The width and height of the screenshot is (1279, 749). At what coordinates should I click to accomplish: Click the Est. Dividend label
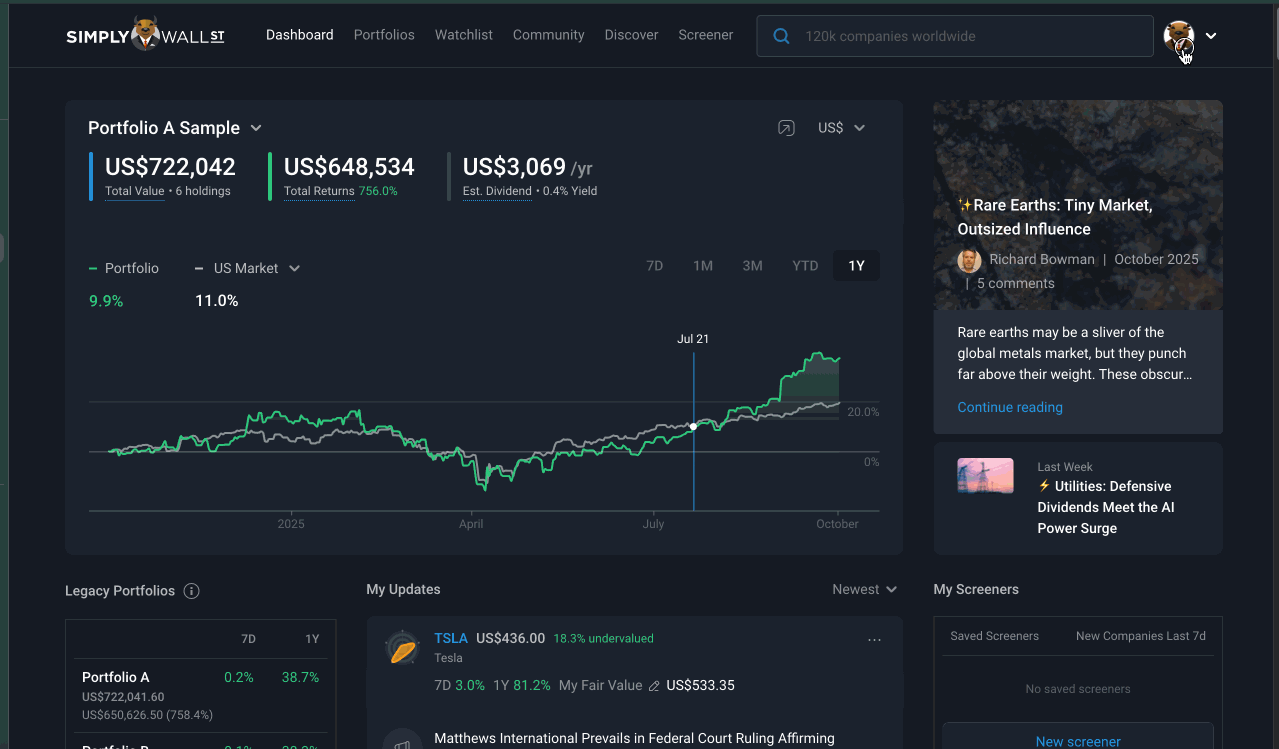pos(497,191)
